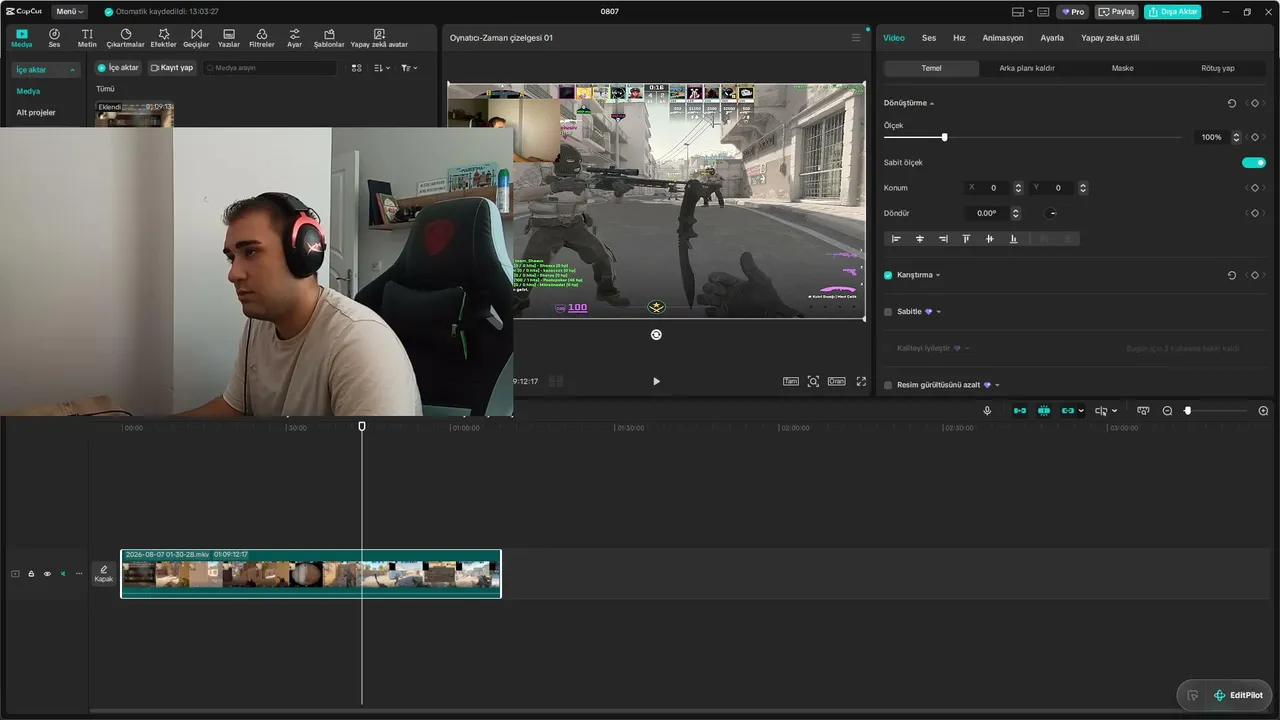Click the Paylaş share button

[x=1117, y=12]
